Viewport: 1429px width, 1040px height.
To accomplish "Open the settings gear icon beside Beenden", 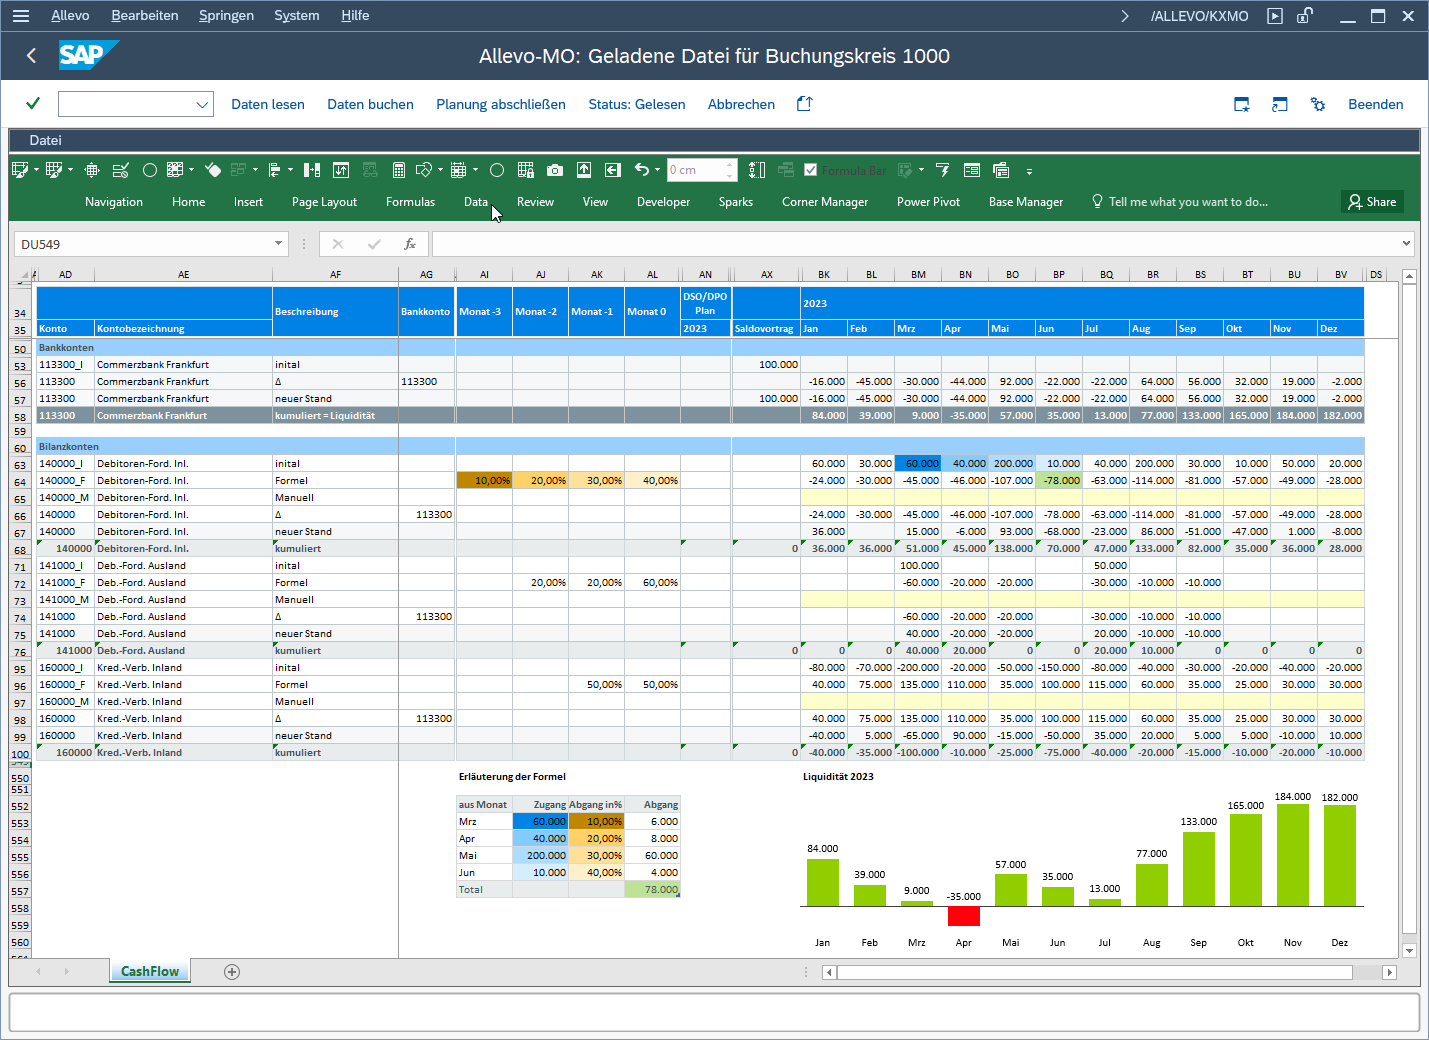I will pyautogui.click(x=1318, y=104).
